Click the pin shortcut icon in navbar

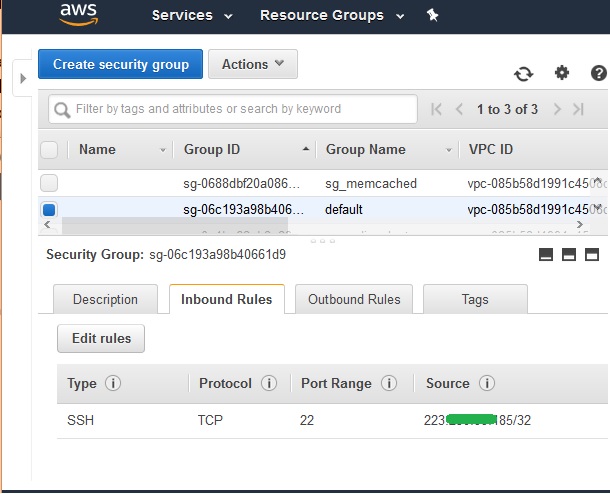pos(432,15)
